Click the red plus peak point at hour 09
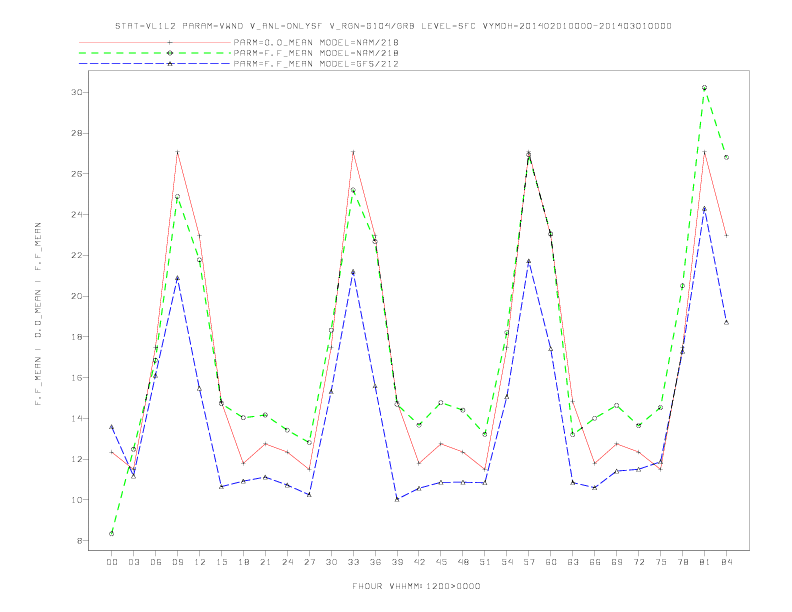792x612 pixels. 177,152
